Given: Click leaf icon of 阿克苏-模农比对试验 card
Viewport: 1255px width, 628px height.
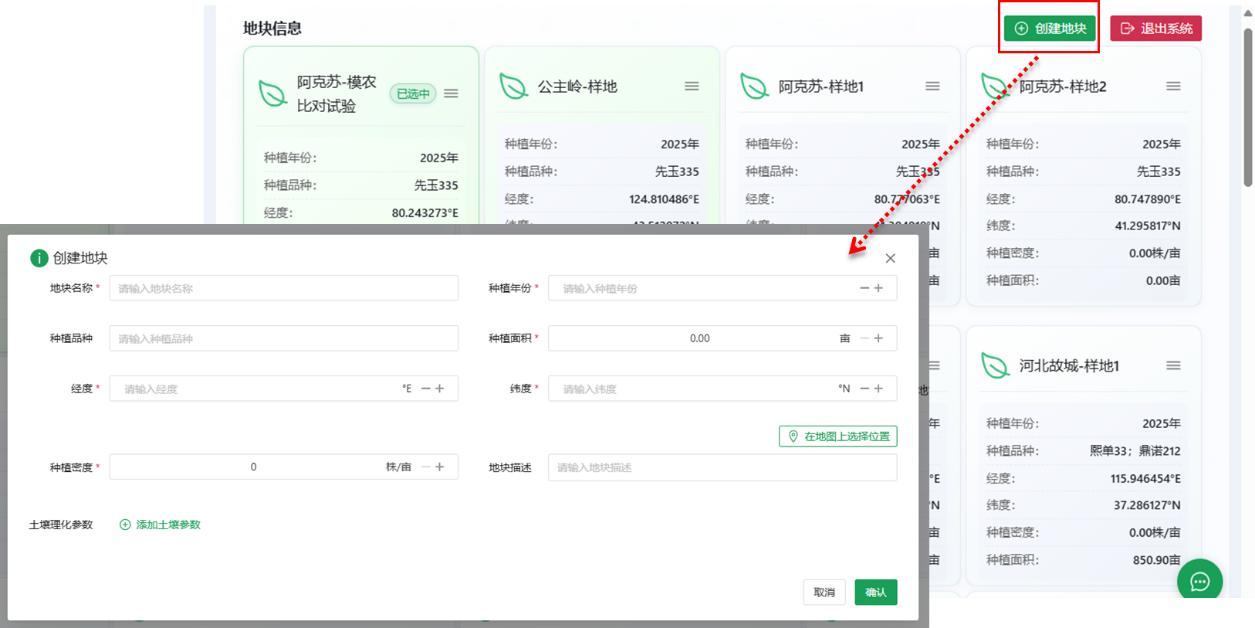Looking at the screenshot, I should pyautogui.click(x=273, y=93).
